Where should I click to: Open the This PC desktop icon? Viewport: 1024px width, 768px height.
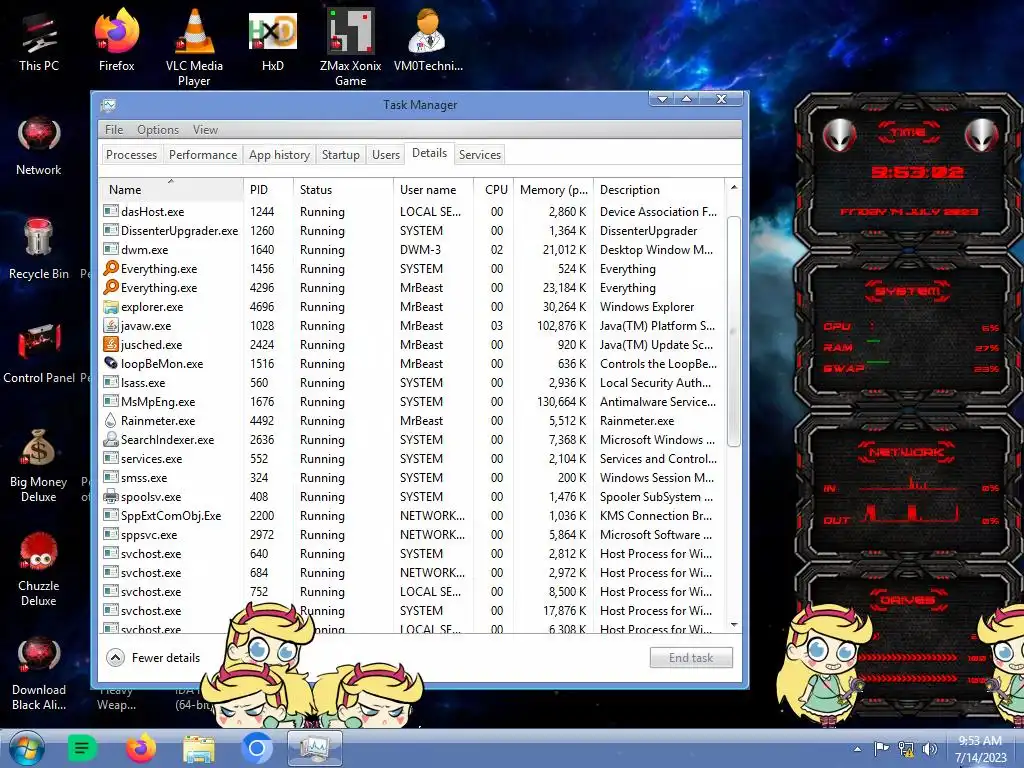[x=39, y=40]
